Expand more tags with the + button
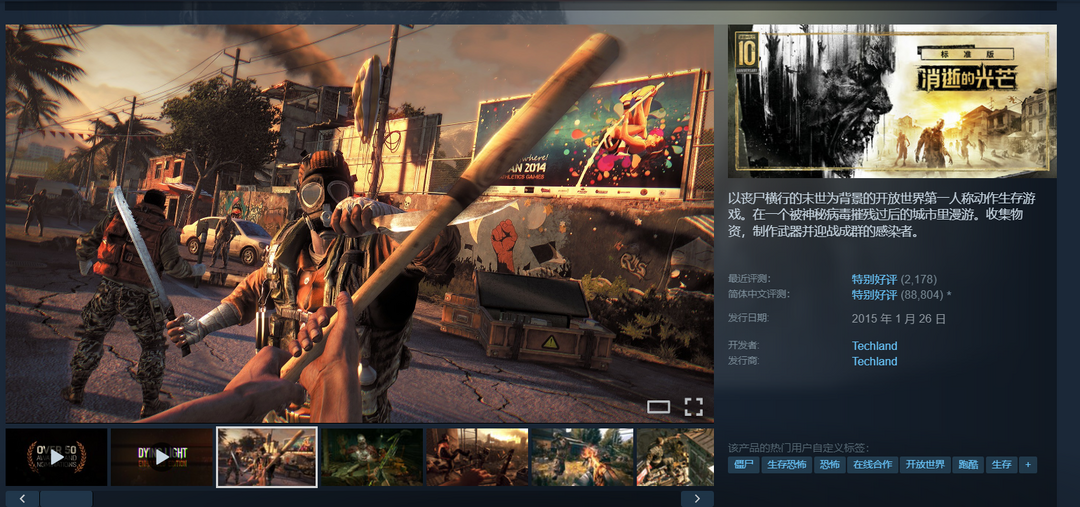This screenshot has width=1080, height=507. (x=1028, y=465)
